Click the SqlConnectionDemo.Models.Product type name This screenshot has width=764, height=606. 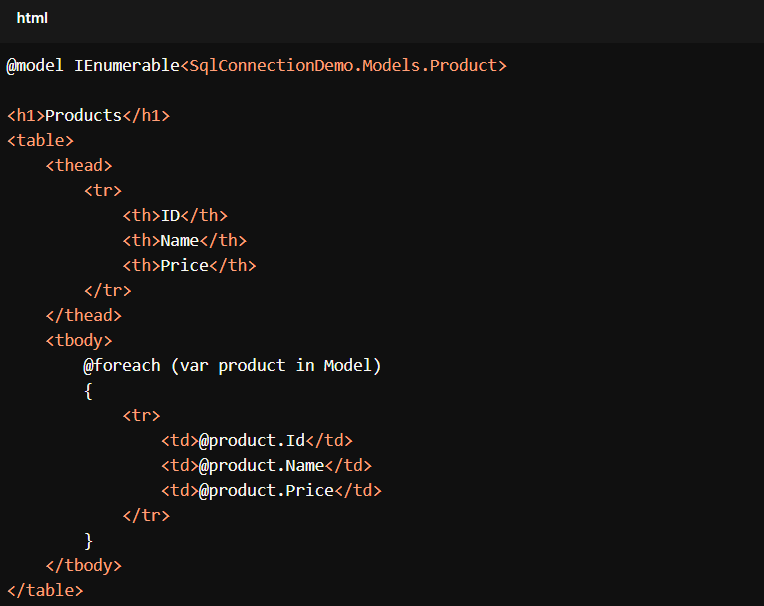(x=344, y=66)
